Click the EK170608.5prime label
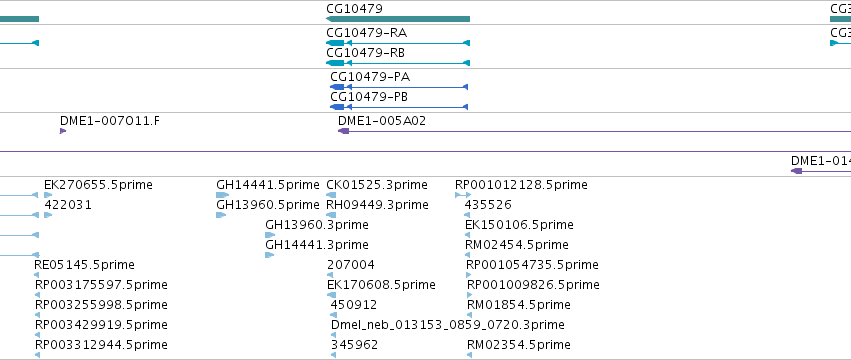The height and width of the screenshot is (360, 851). point(382,285)
